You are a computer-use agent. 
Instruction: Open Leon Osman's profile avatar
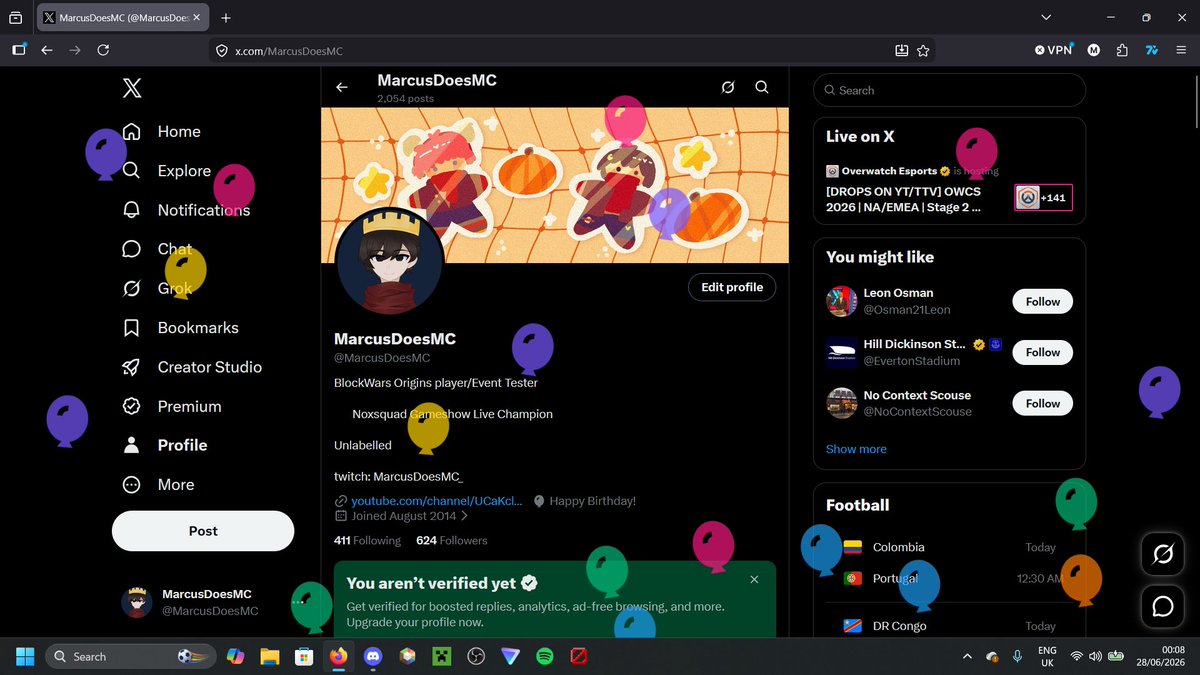[842, 301]
